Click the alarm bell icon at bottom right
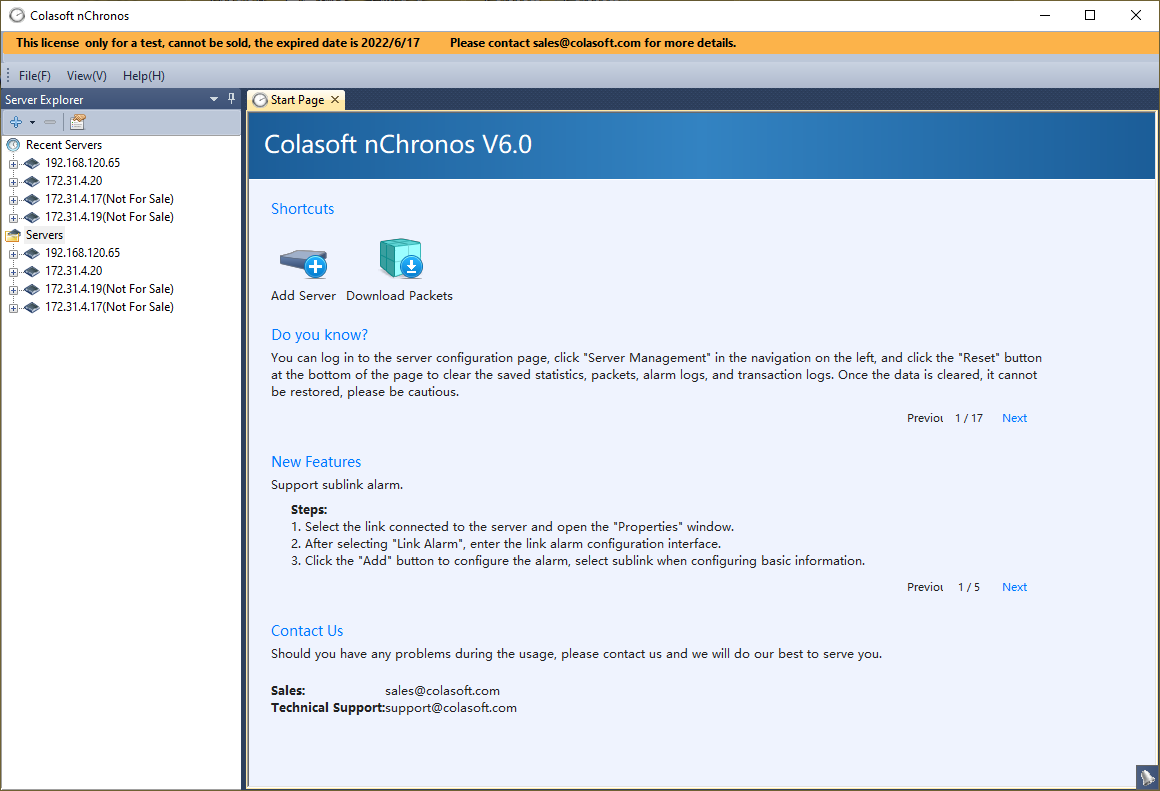This screenshot has width=1160, height=791. (x=1147, y=777)
